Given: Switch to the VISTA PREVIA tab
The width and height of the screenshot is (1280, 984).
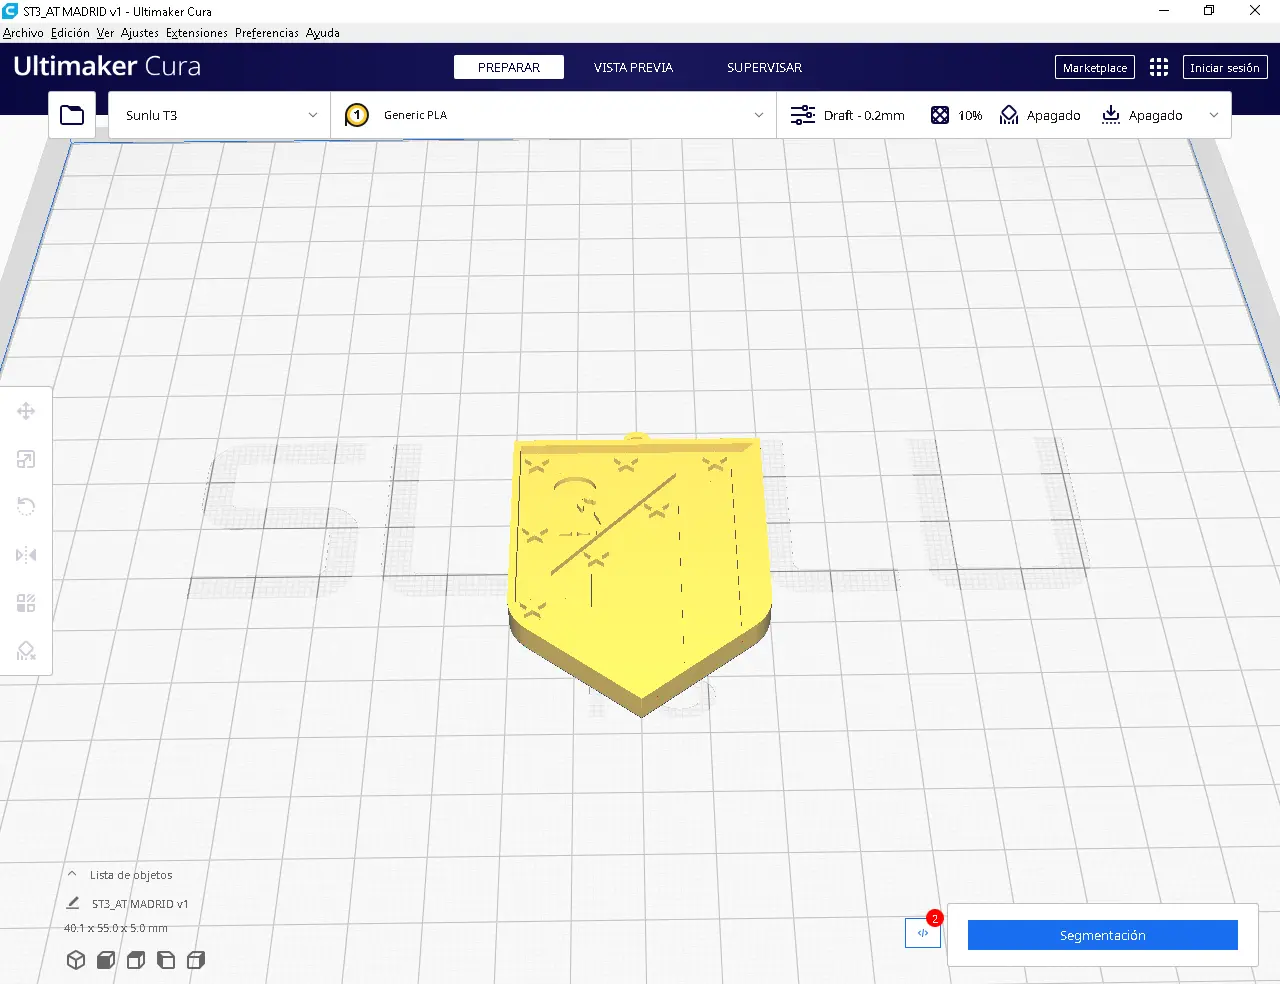Looking at the screenshot, I should click(633, 67).
